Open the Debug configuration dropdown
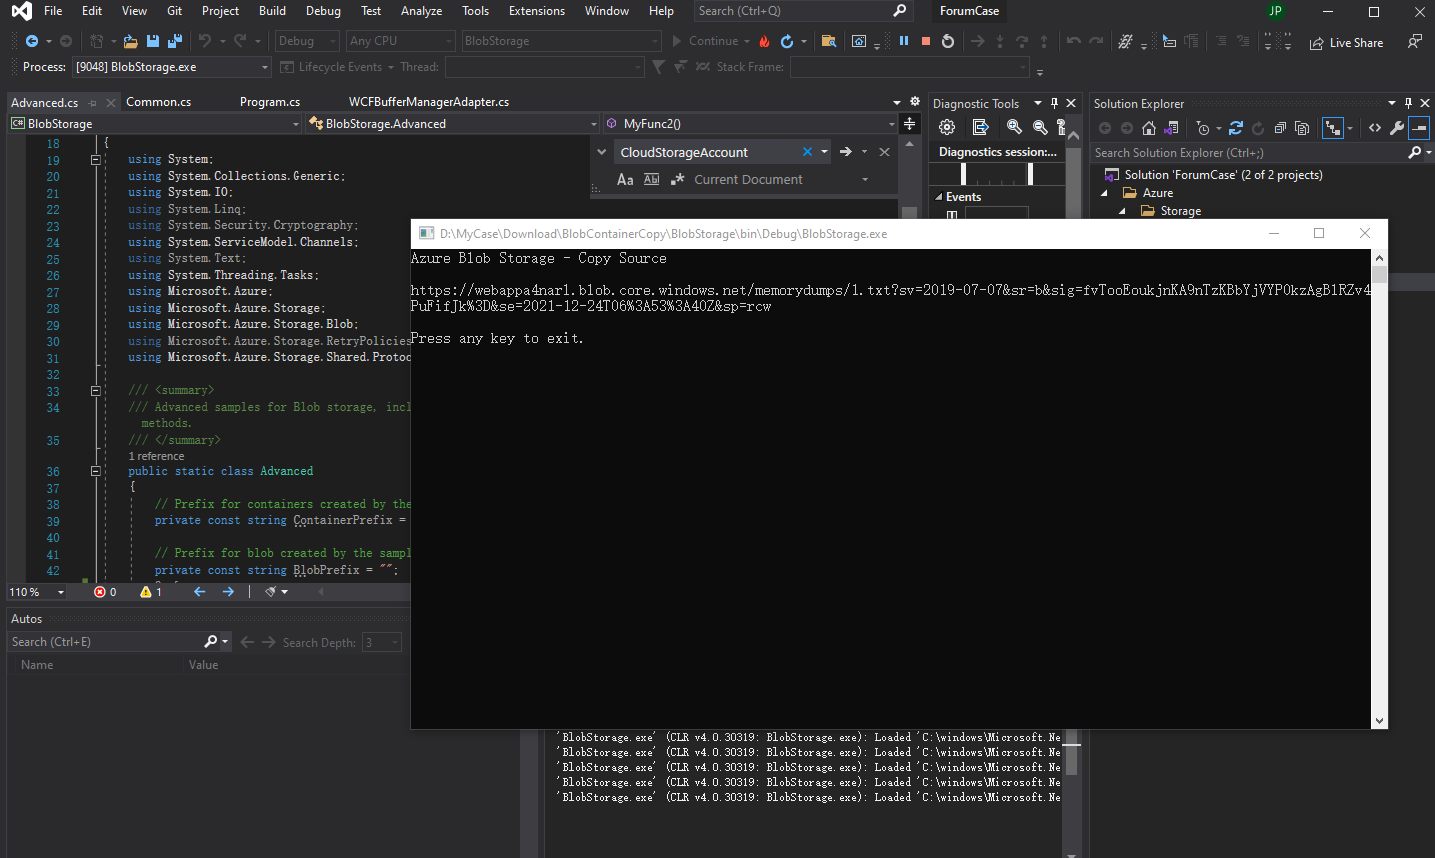Viewport: 1435px width, 858px height. [305, 41]
